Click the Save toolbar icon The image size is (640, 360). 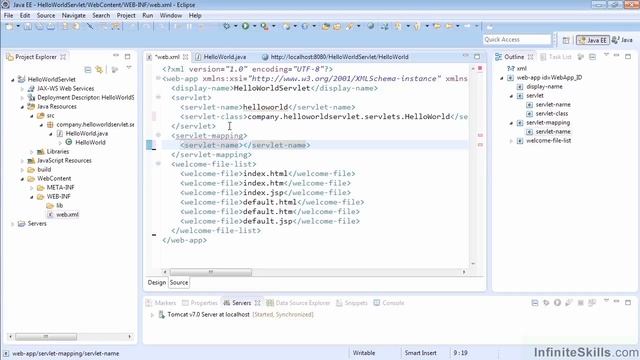(x=27, y=27)
